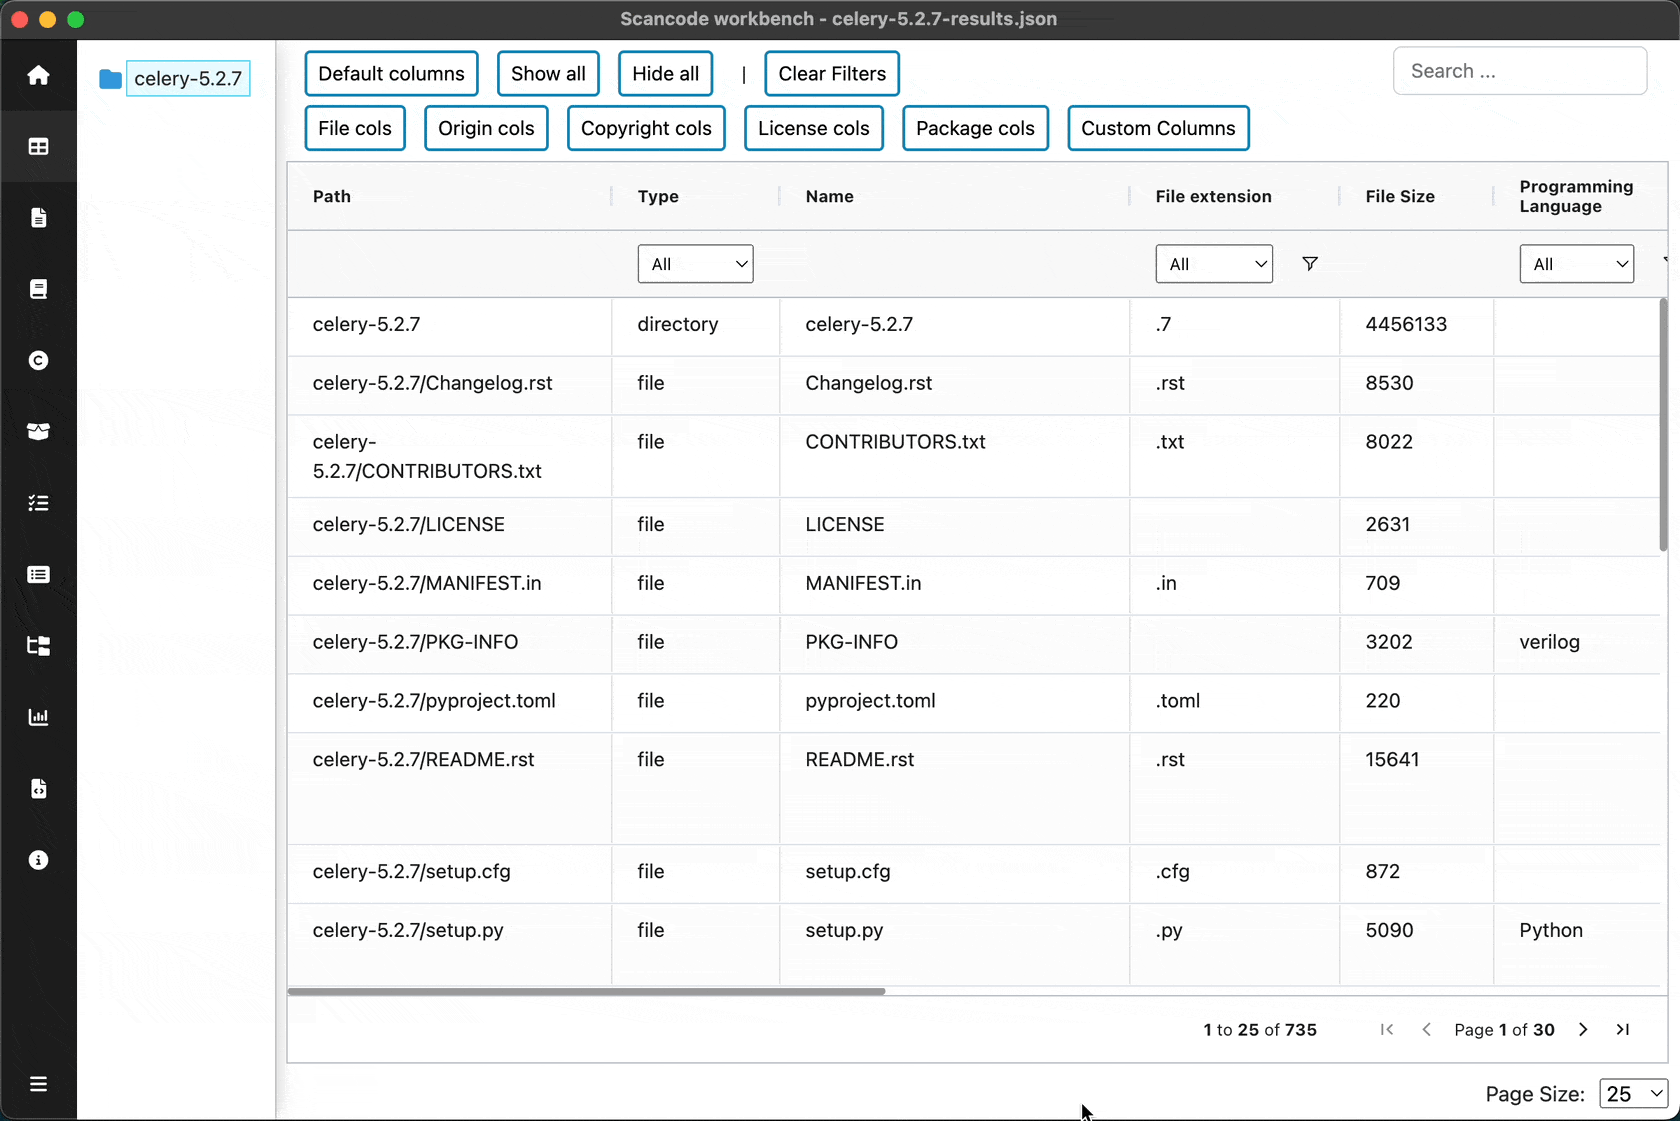Open the Copyright explorer icon
Viewport: 1680px width, 1121px height.
tap(38, 361)
